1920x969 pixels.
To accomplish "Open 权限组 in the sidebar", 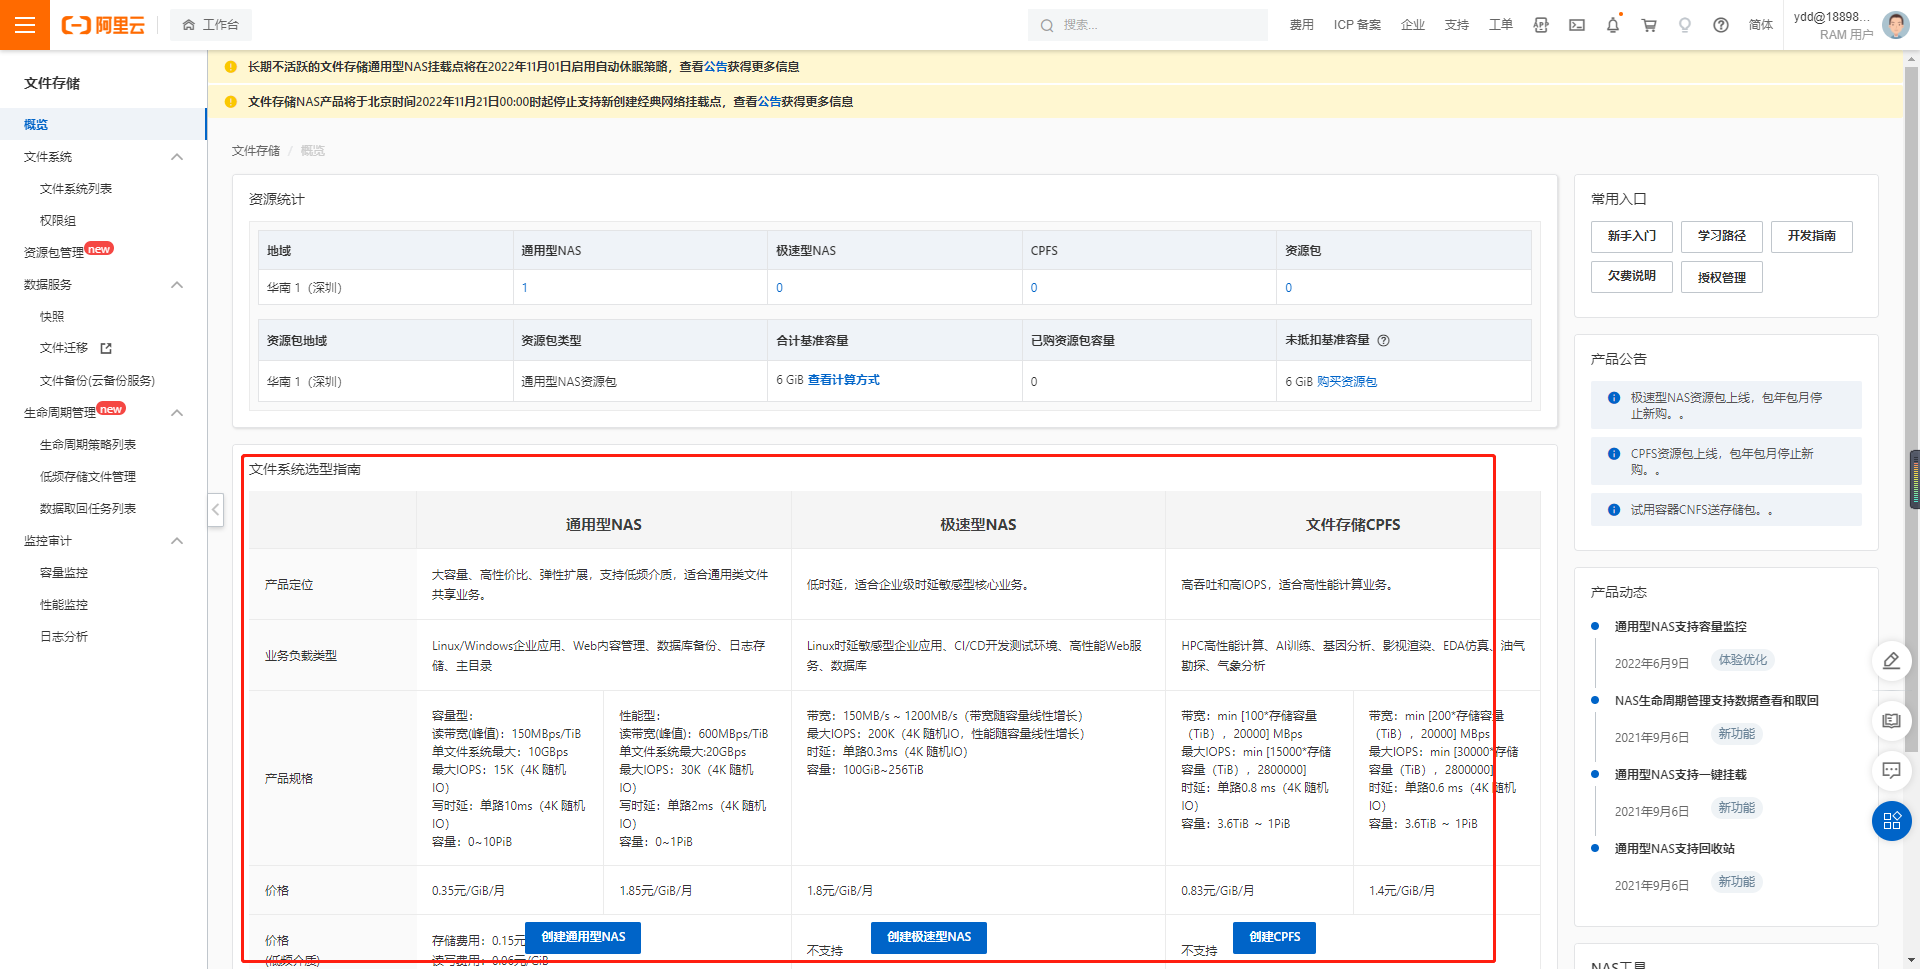I will click(x=58, y=221).
